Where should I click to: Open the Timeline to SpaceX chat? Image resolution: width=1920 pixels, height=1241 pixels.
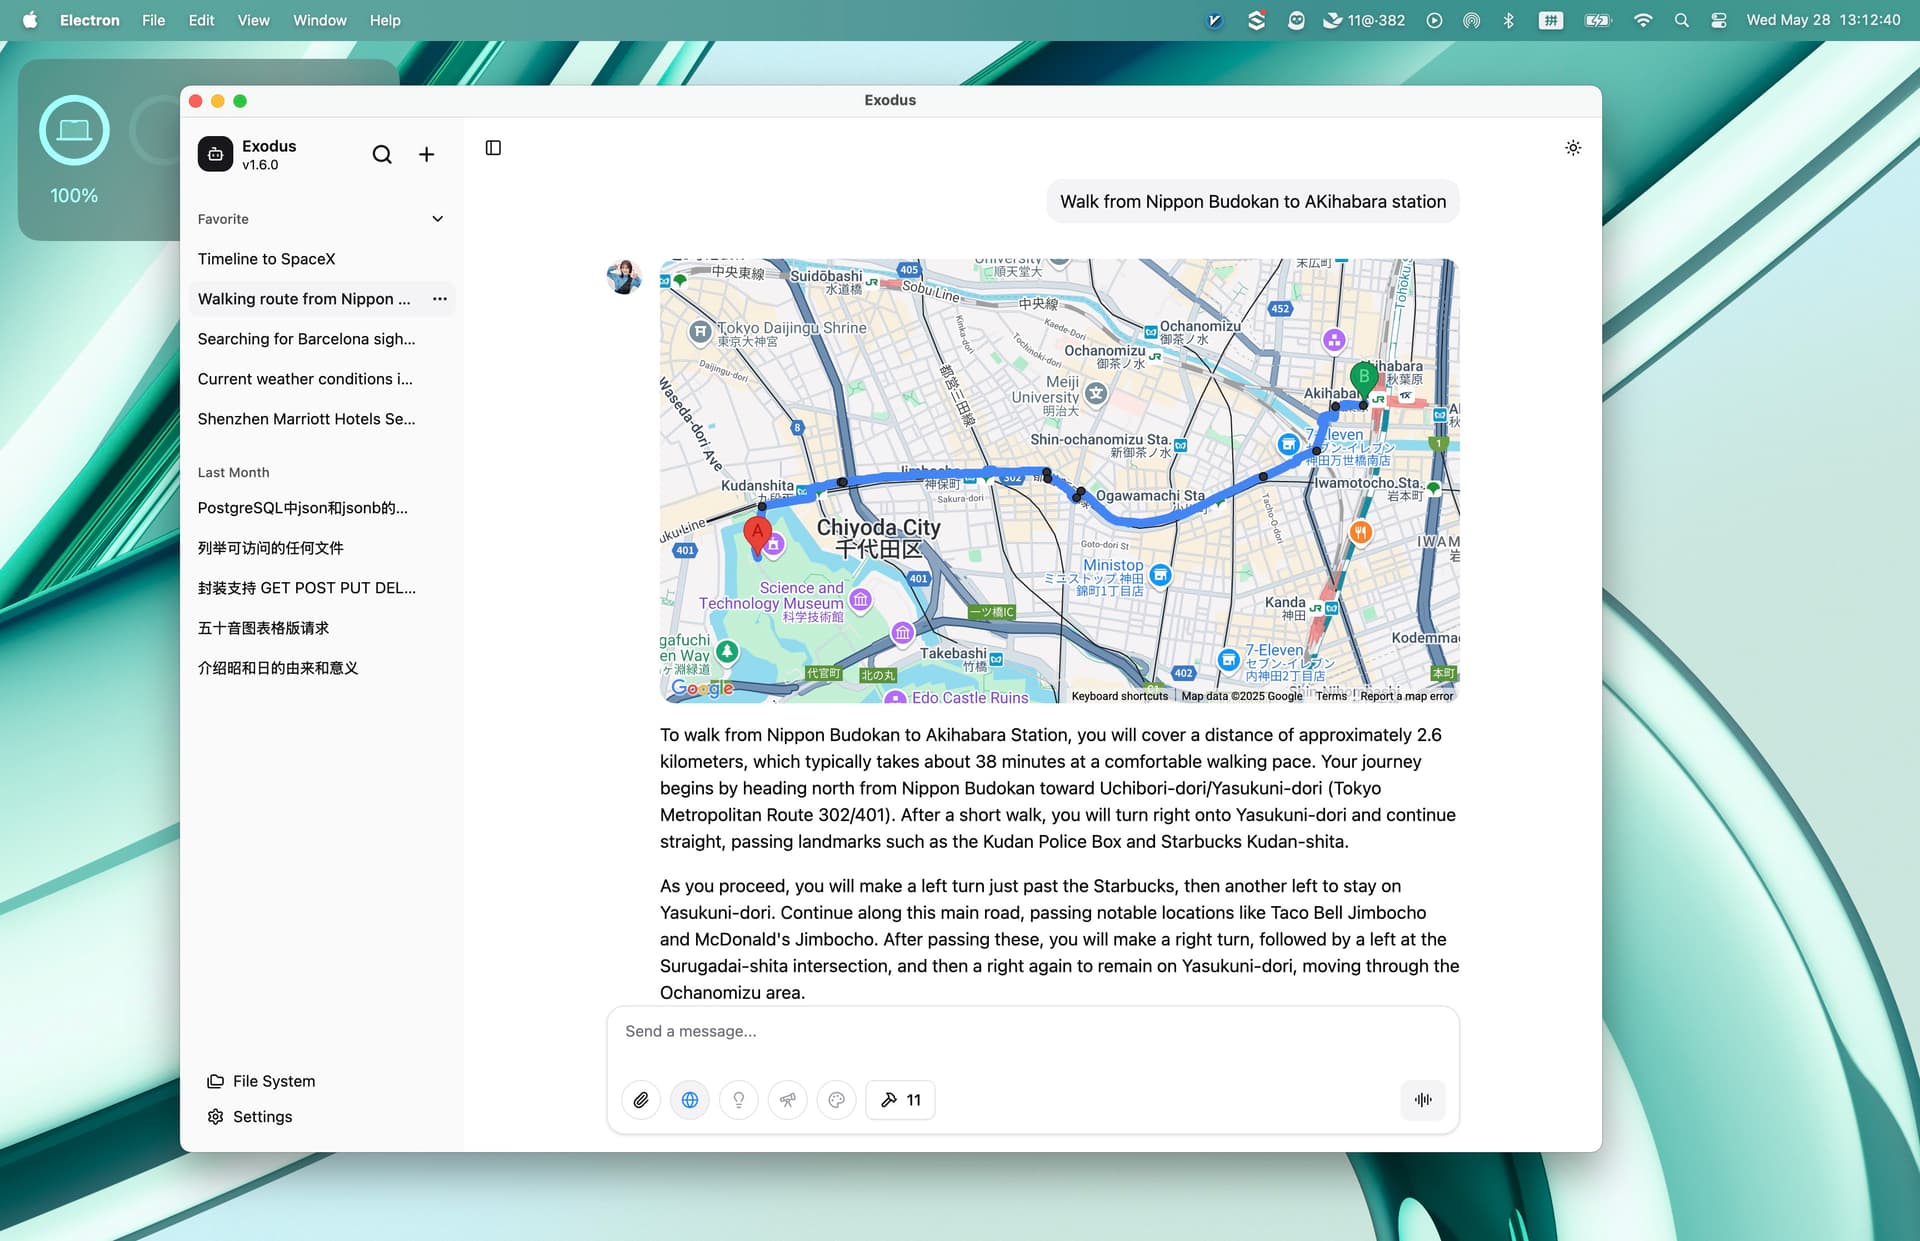click(267, 259)
